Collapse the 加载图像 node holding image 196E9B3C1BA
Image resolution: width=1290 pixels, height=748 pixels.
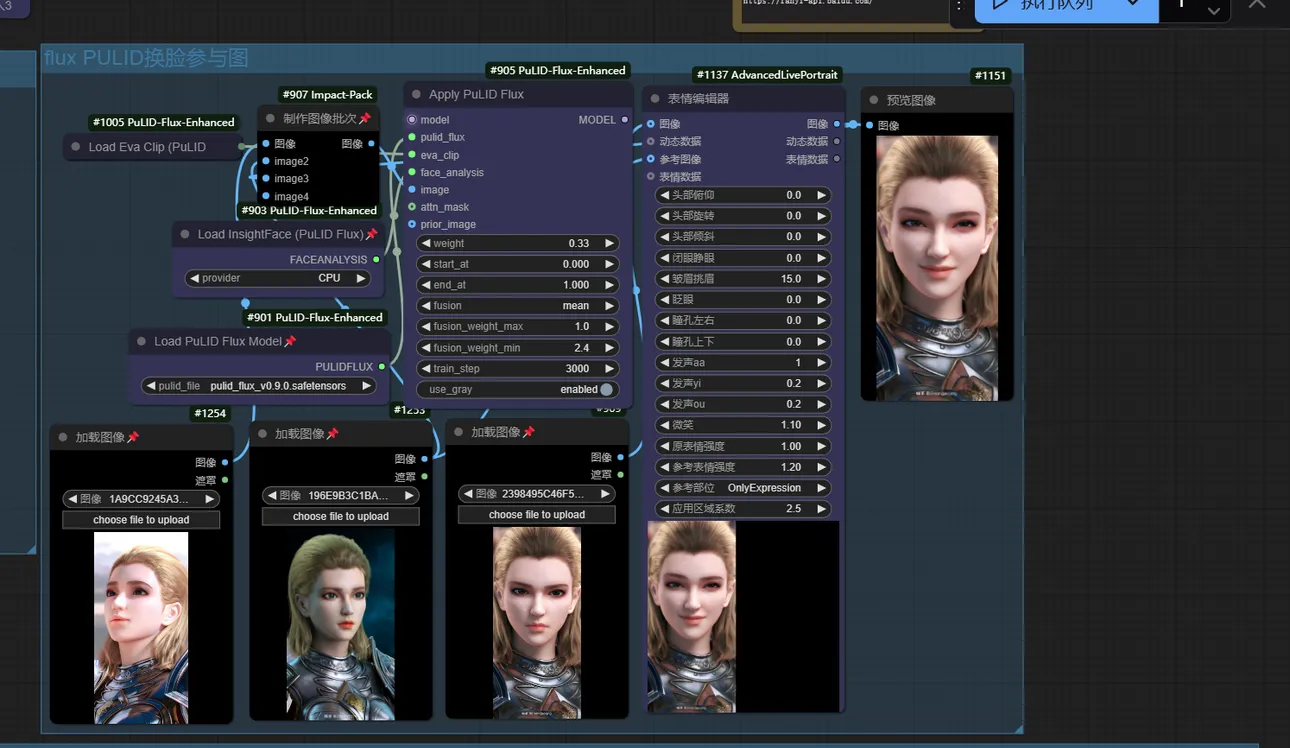pyautogui.click(x=262, y=434)
